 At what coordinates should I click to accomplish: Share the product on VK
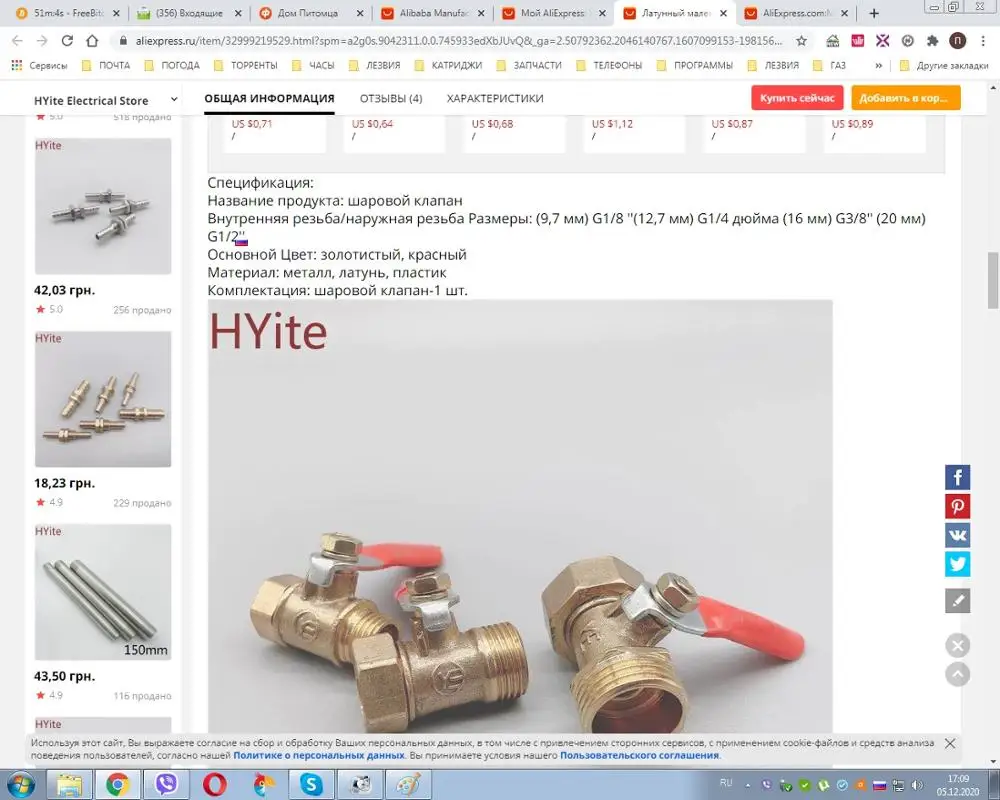[957, 535]
